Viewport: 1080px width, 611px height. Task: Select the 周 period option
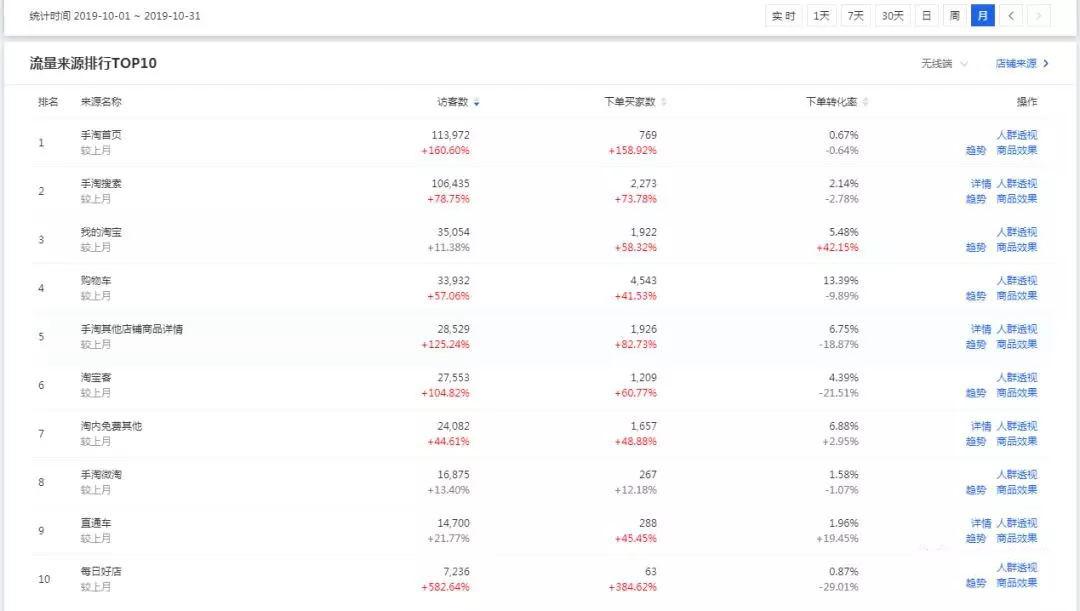(x=954, y=16)
